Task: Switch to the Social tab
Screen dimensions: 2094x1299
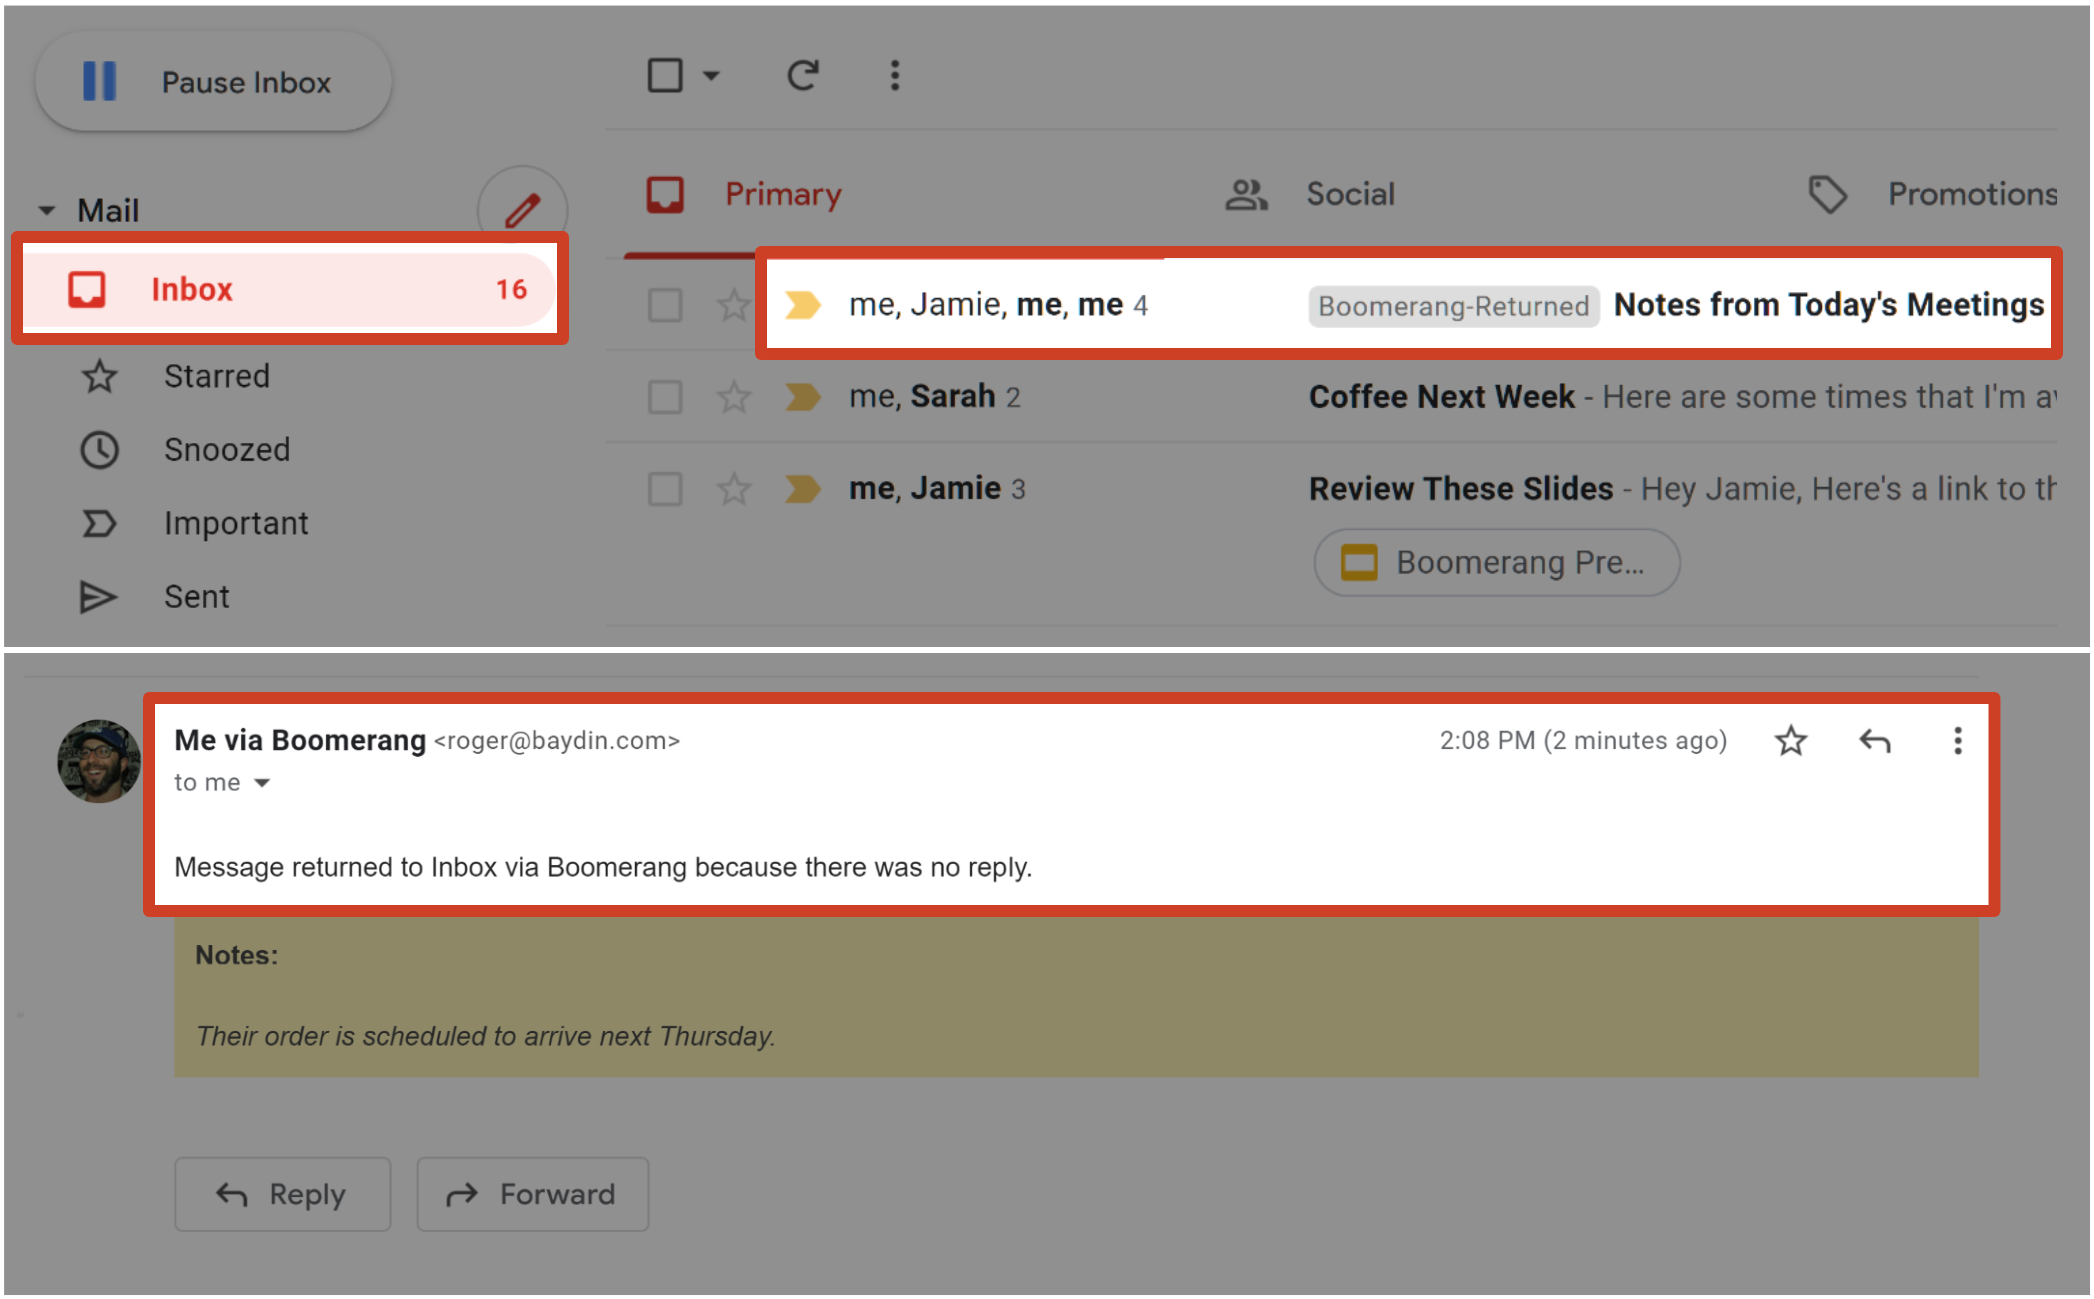Action: (x=1350, y=194)
